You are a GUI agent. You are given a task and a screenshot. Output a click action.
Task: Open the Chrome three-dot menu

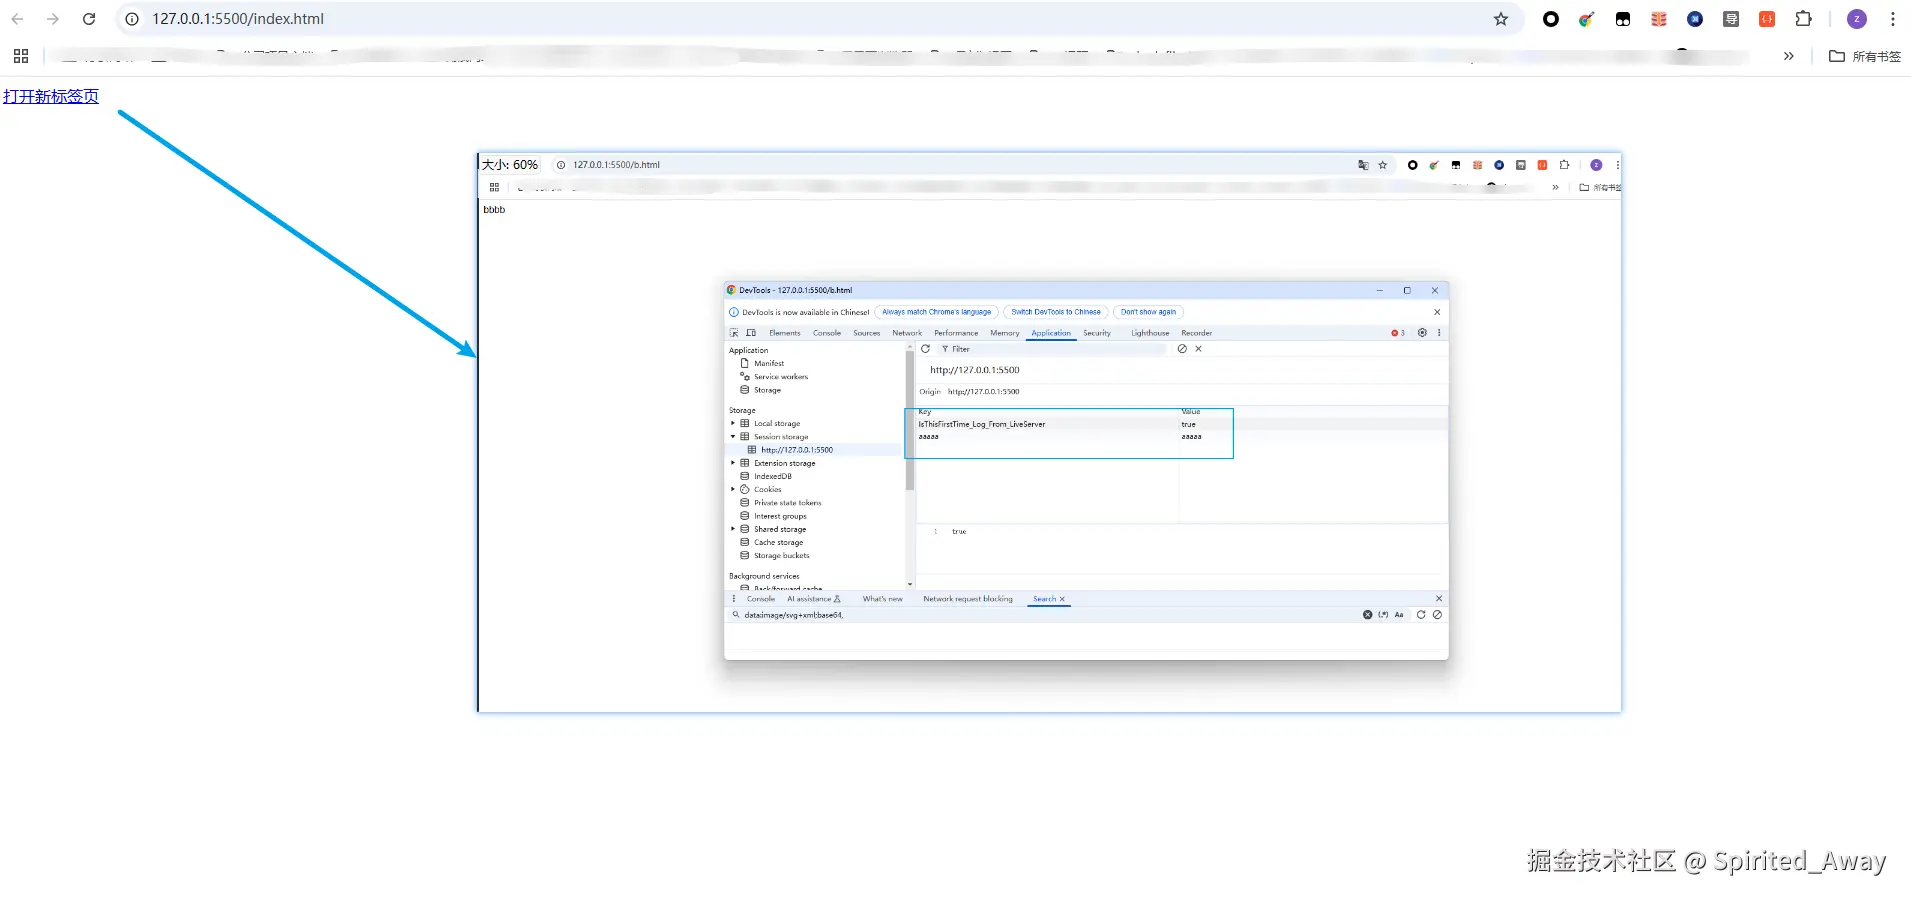1893,19
